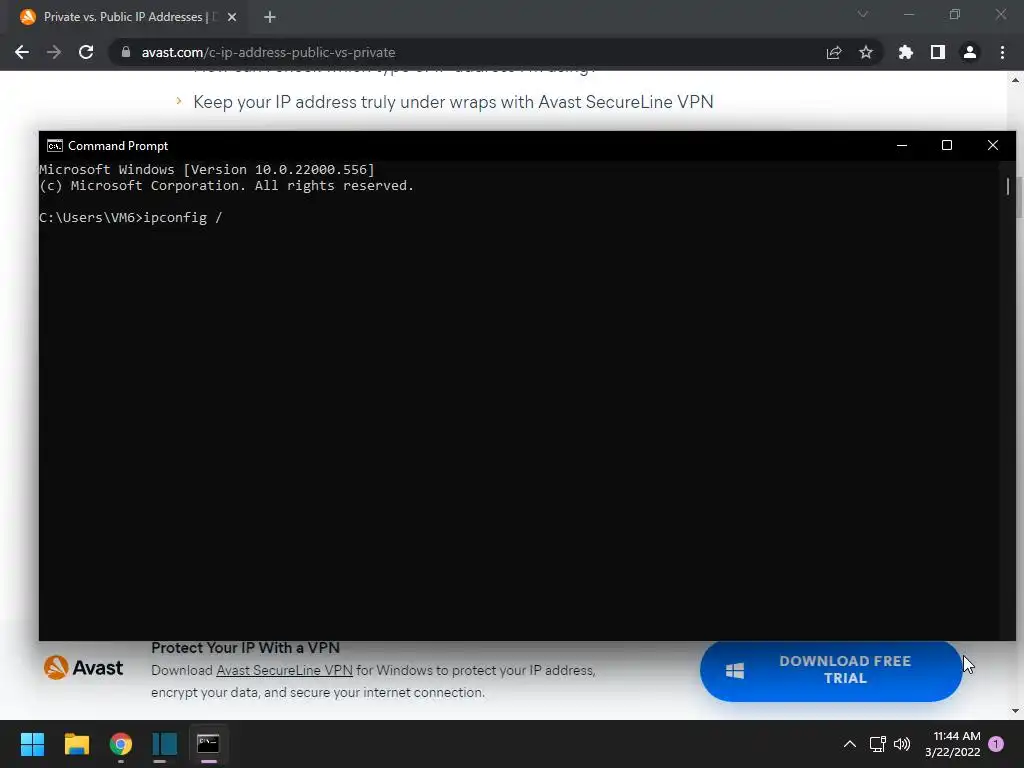Open the underlined Avast SecureLine VPN link

[x=284, y=671]
